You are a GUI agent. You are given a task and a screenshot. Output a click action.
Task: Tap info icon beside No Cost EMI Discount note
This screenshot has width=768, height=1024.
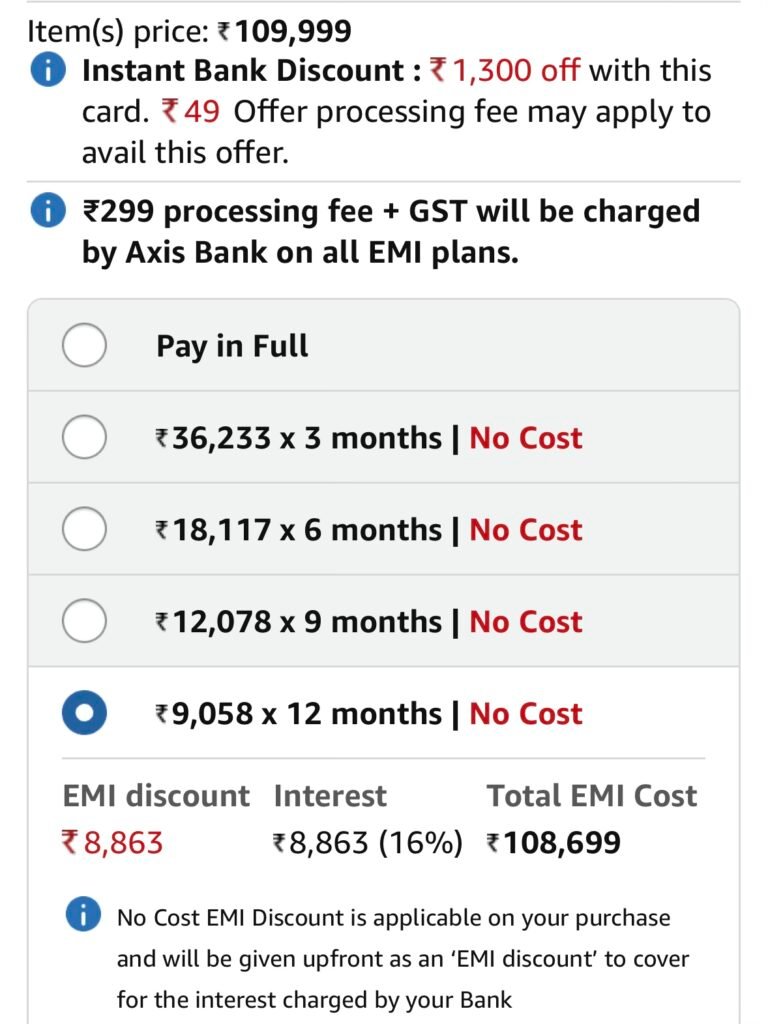[83, 916]
